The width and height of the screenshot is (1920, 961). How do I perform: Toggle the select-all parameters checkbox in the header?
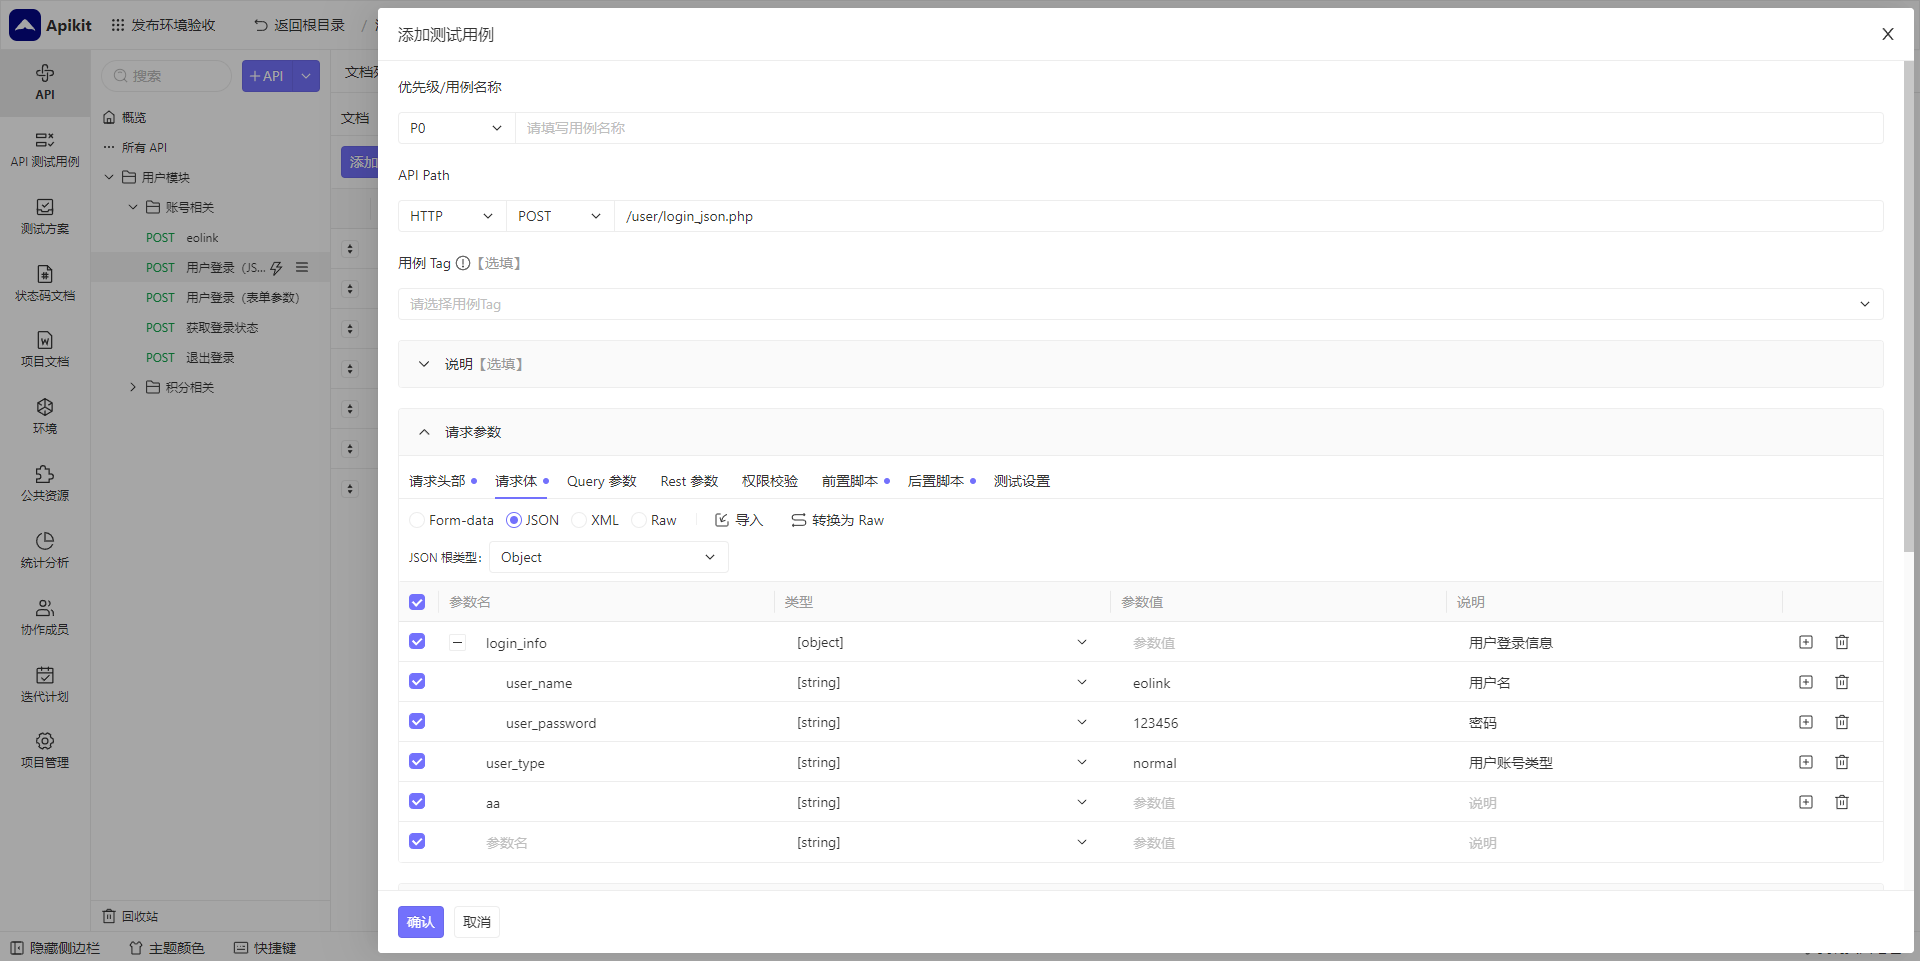pos(417,602)
